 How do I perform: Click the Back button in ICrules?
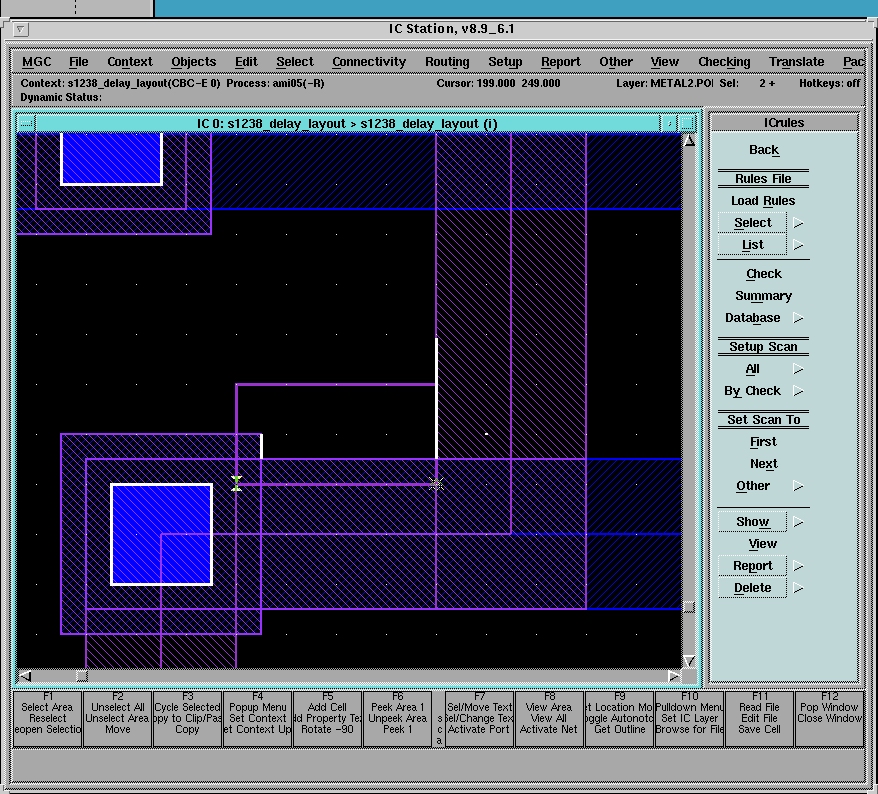pos(763,150)
